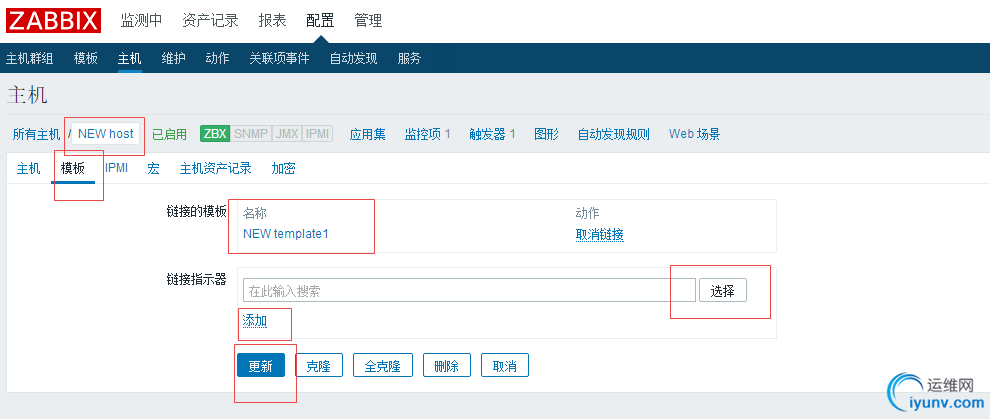Click the 取消 button
The height and width of the screenshot is (419, 990).
[x=505, y=365]
